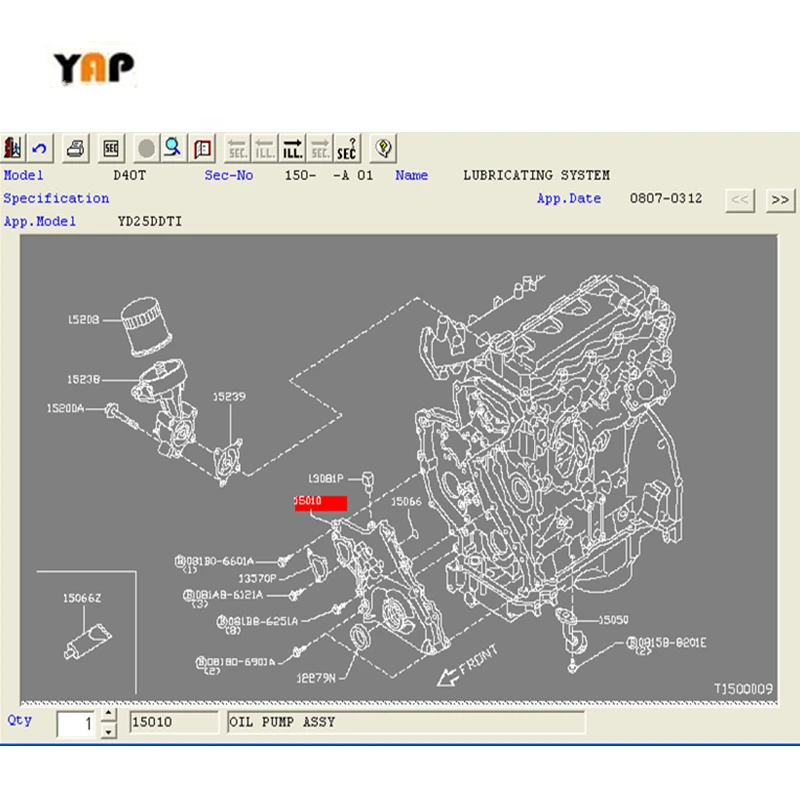This screenshot has width=800, height=800.
Task: Select part number 15066Z sealant tube label
Action: coord(82,598)
